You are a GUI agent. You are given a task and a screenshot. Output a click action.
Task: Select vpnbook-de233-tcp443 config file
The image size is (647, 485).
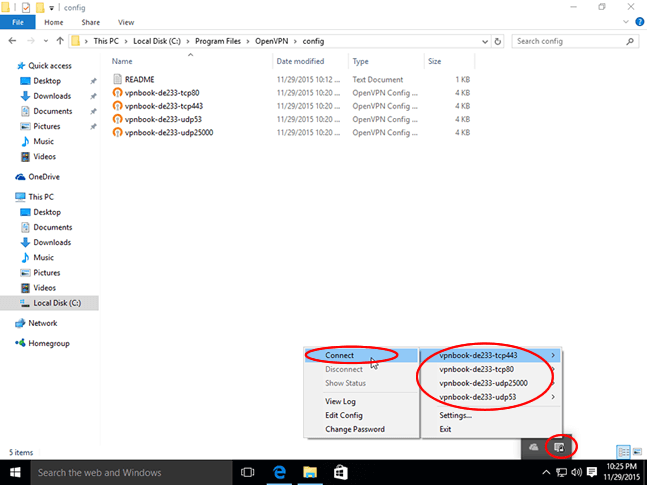coord(164,106)
